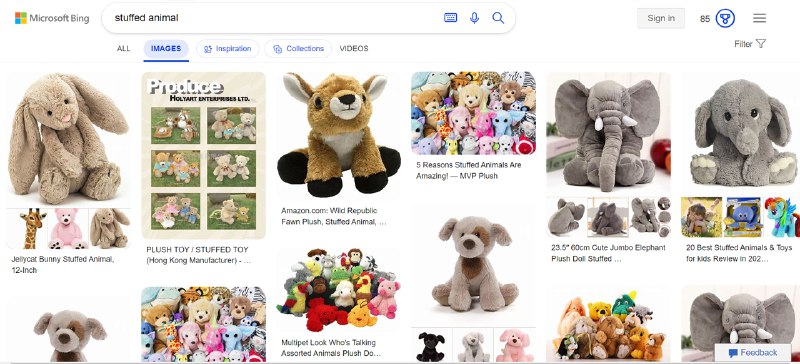Open the large grey jumbo elephant image

pos(608,134)
